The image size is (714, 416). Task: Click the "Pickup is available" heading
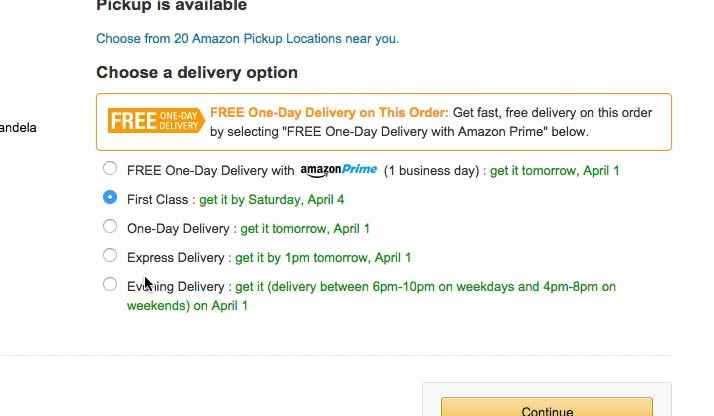[171, 6]
